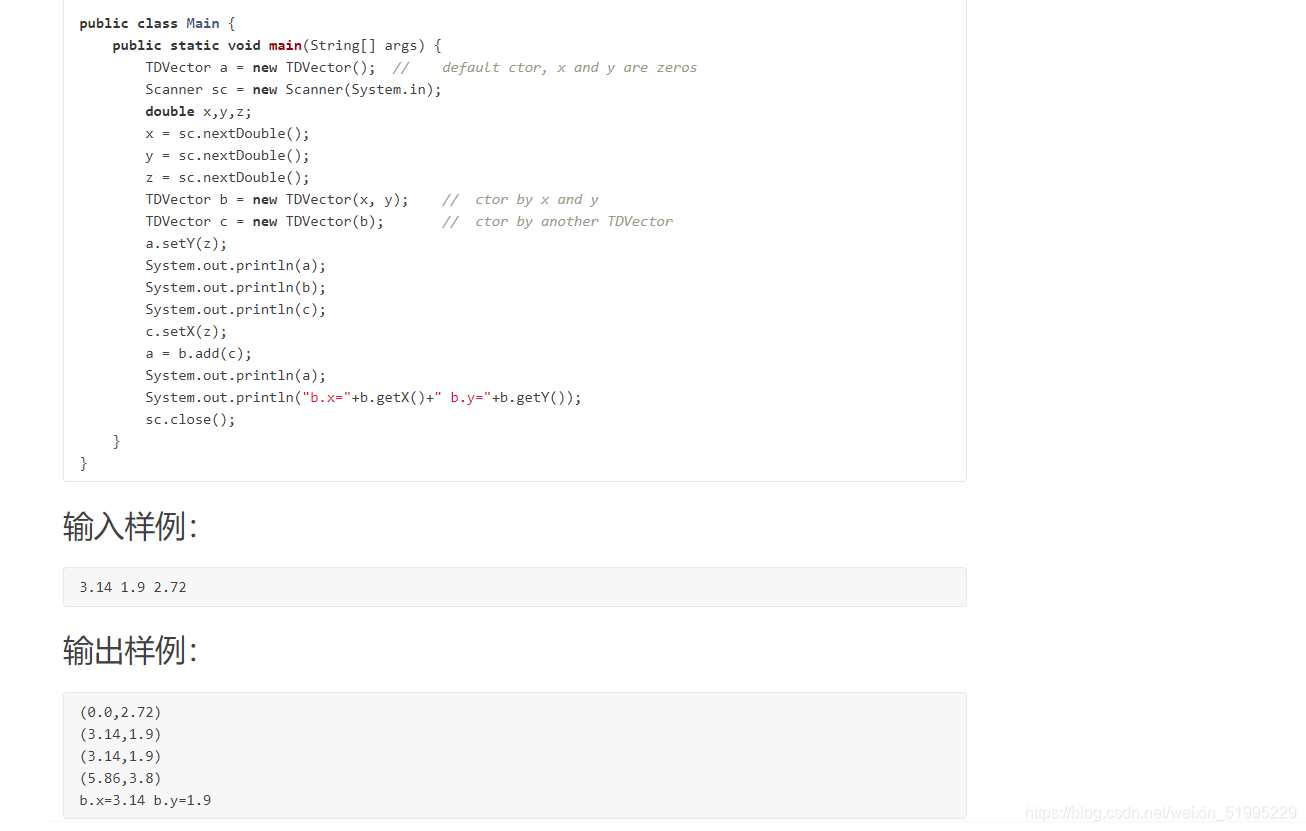Select the closing brace of the Main class

83,463
